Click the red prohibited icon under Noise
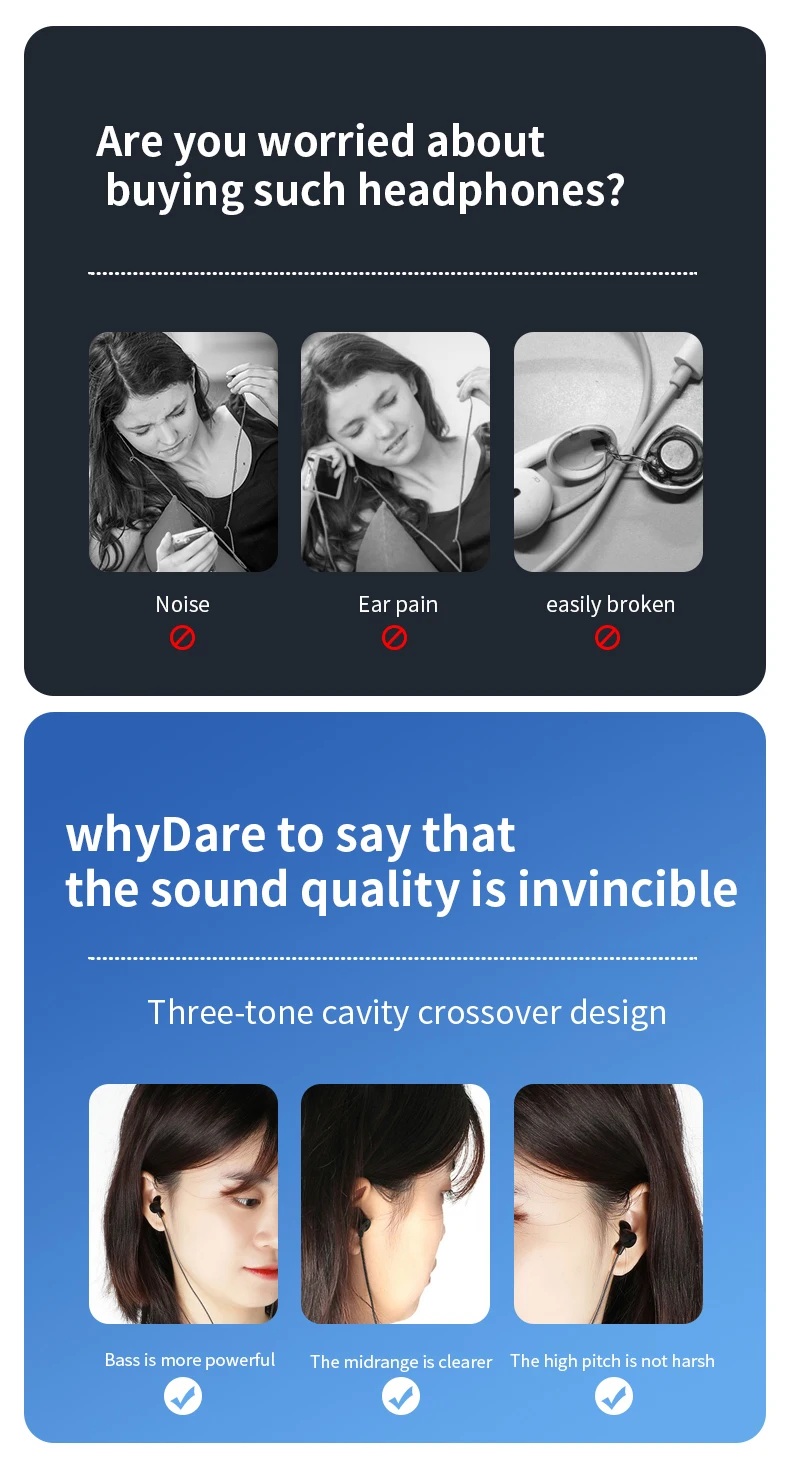This screenshot has height=1462, width=790. point(182,637)
